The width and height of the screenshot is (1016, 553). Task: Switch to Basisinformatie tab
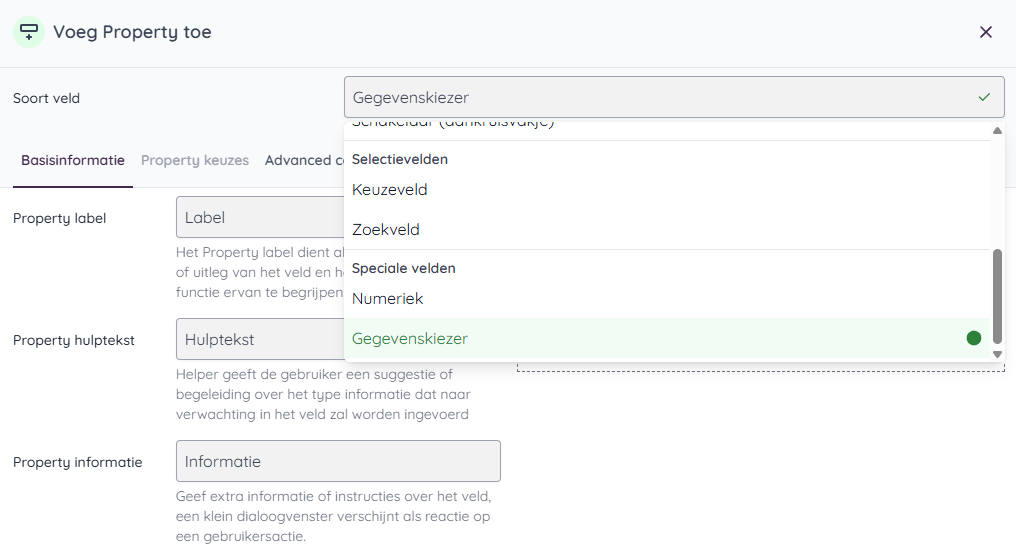pyautogui.click(x=73, y=160)
